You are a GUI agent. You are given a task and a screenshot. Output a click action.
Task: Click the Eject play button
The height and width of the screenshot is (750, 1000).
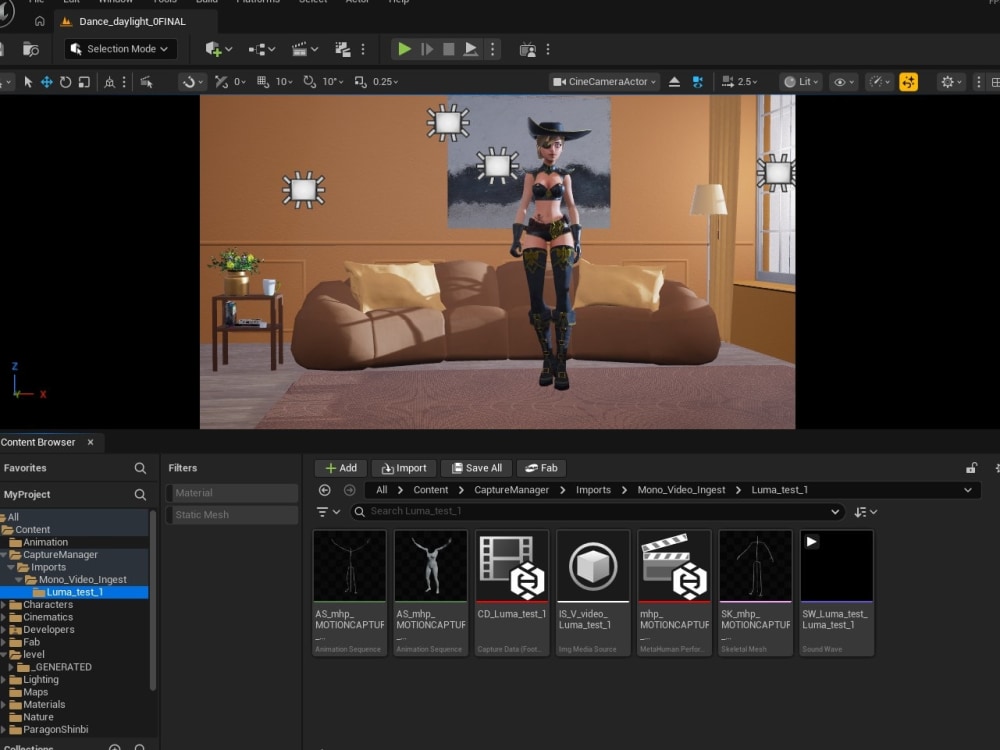pos(471,49)
